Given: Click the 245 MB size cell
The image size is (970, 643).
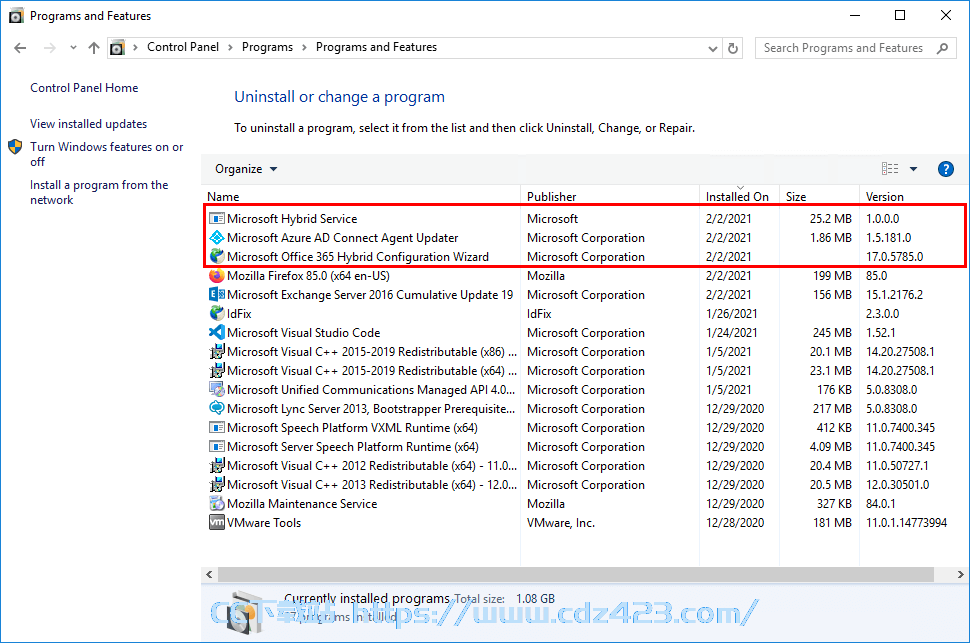Looking at the screenshot, I should [832, 332].
